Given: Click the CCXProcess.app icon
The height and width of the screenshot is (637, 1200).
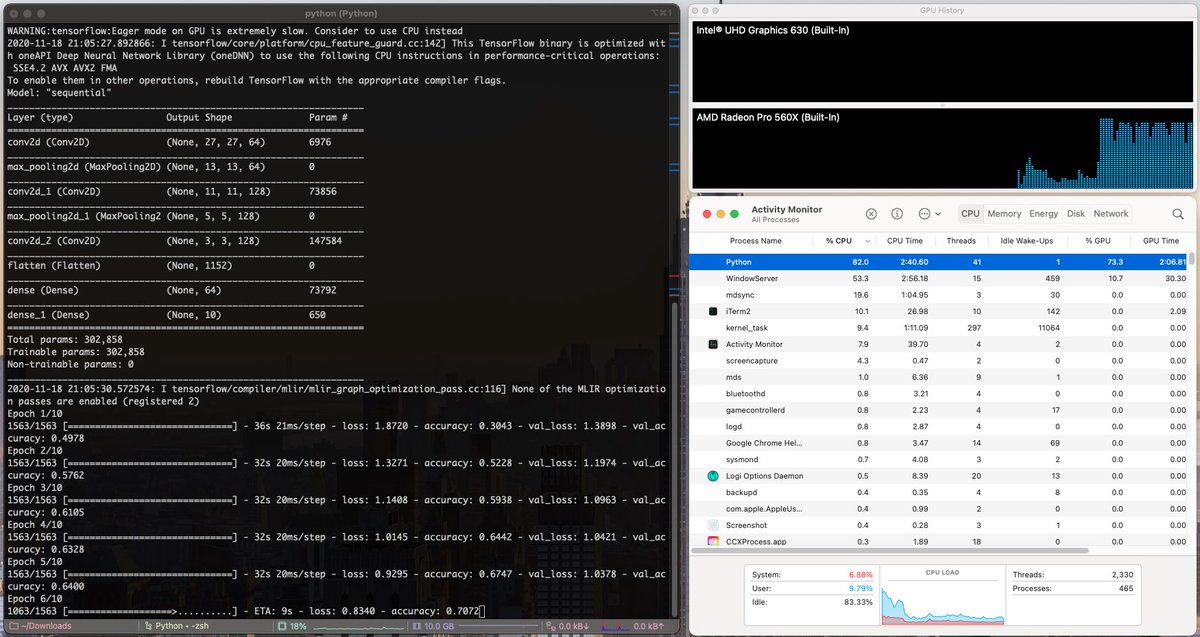Looking at the screenshot, I should [713, 541].
